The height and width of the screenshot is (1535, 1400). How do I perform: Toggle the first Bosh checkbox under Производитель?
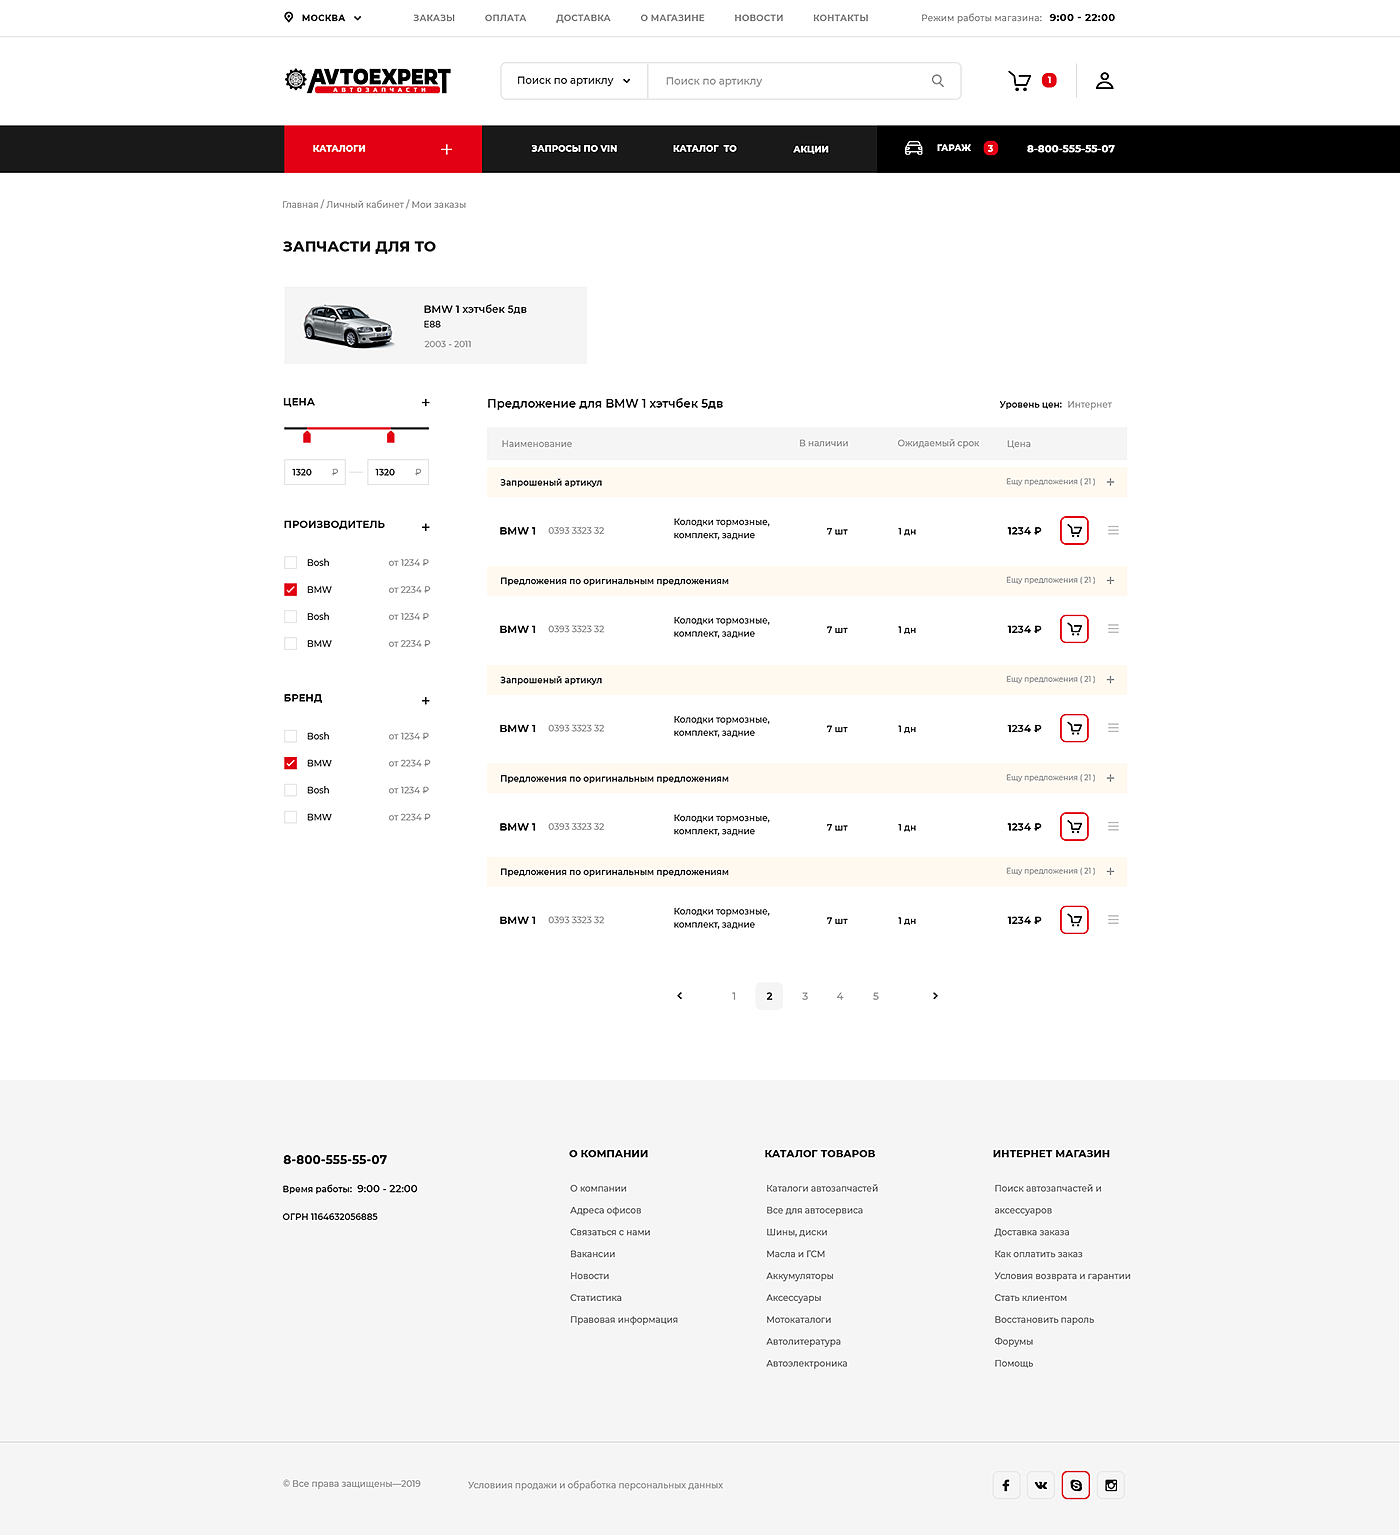coord(291,563)
